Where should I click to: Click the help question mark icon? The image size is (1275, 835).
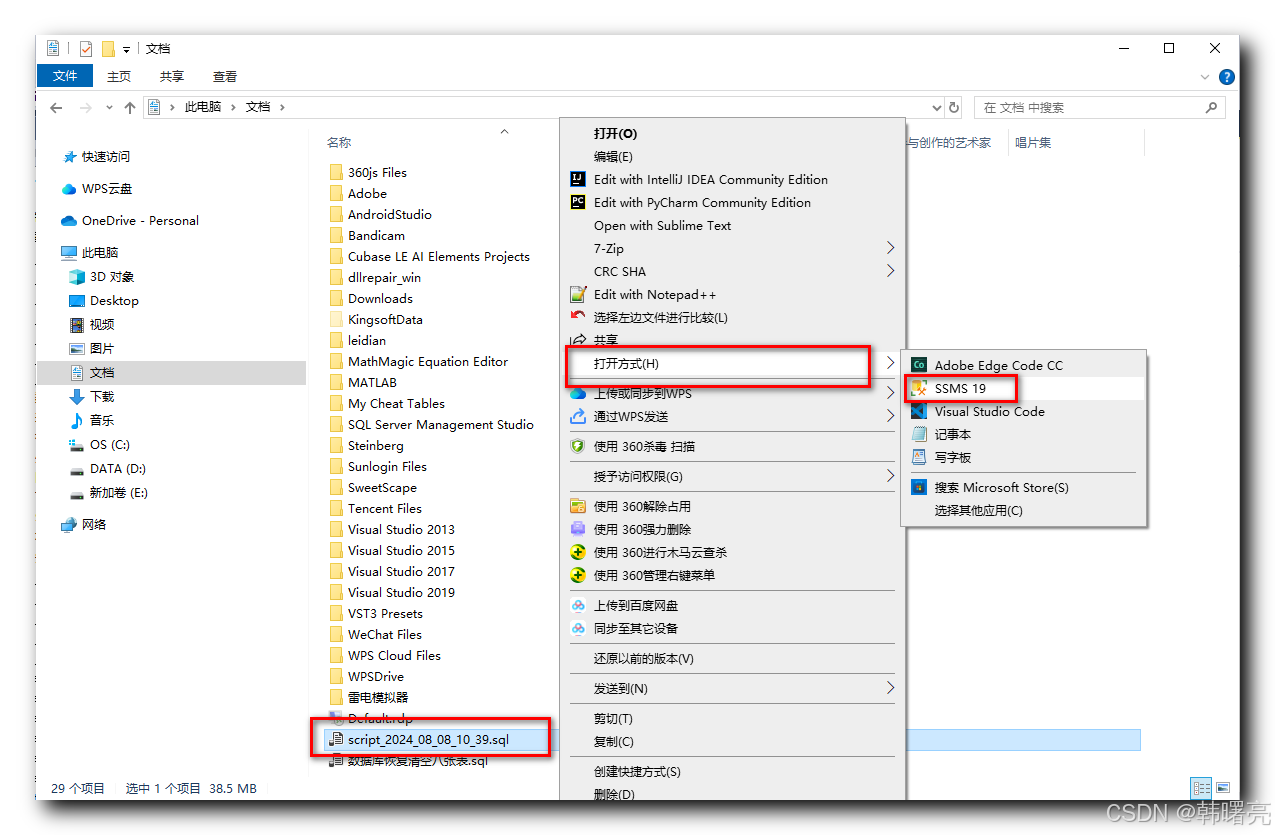point(1227,77)
